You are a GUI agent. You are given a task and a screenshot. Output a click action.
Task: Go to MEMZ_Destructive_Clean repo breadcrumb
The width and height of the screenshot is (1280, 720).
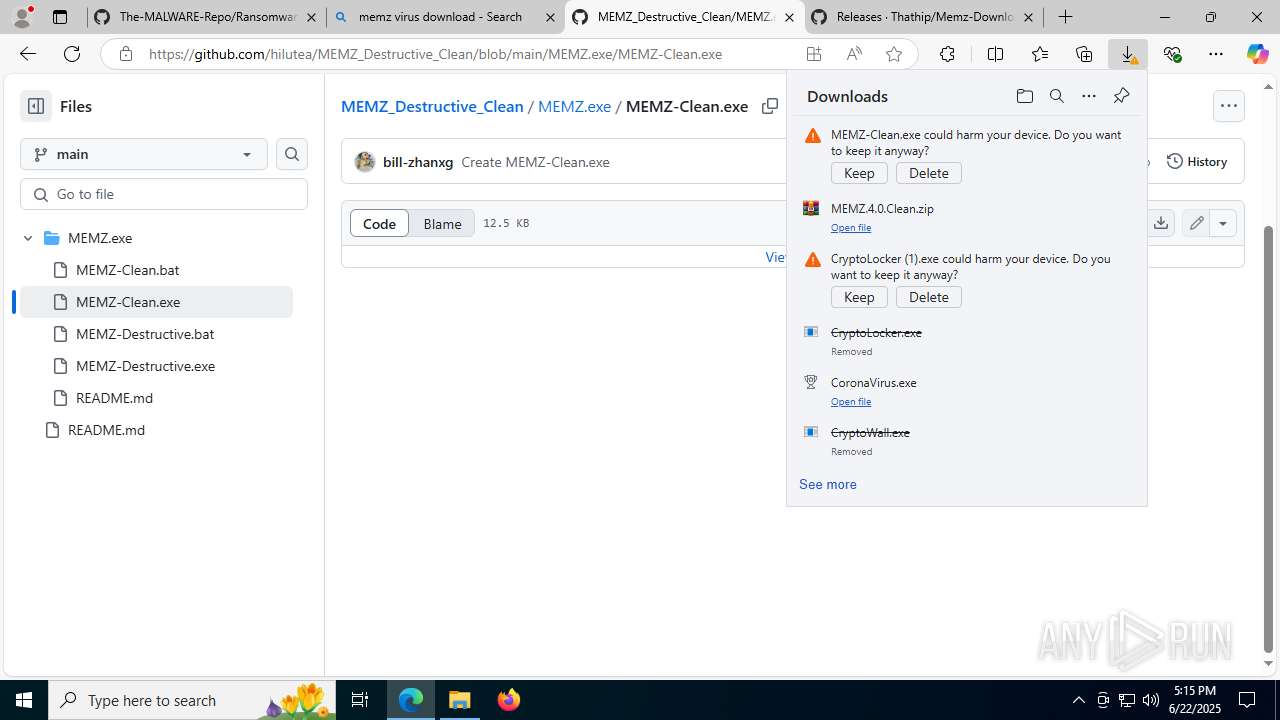point(432,106)
